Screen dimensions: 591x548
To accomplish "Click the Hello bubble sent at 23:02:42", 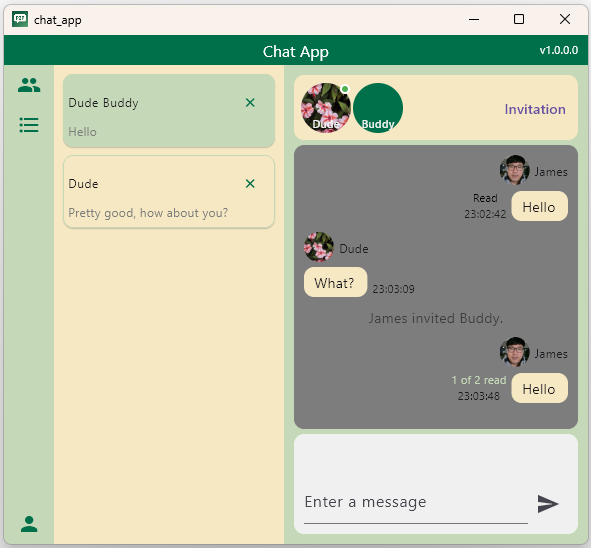I will [x=539, y=206].
